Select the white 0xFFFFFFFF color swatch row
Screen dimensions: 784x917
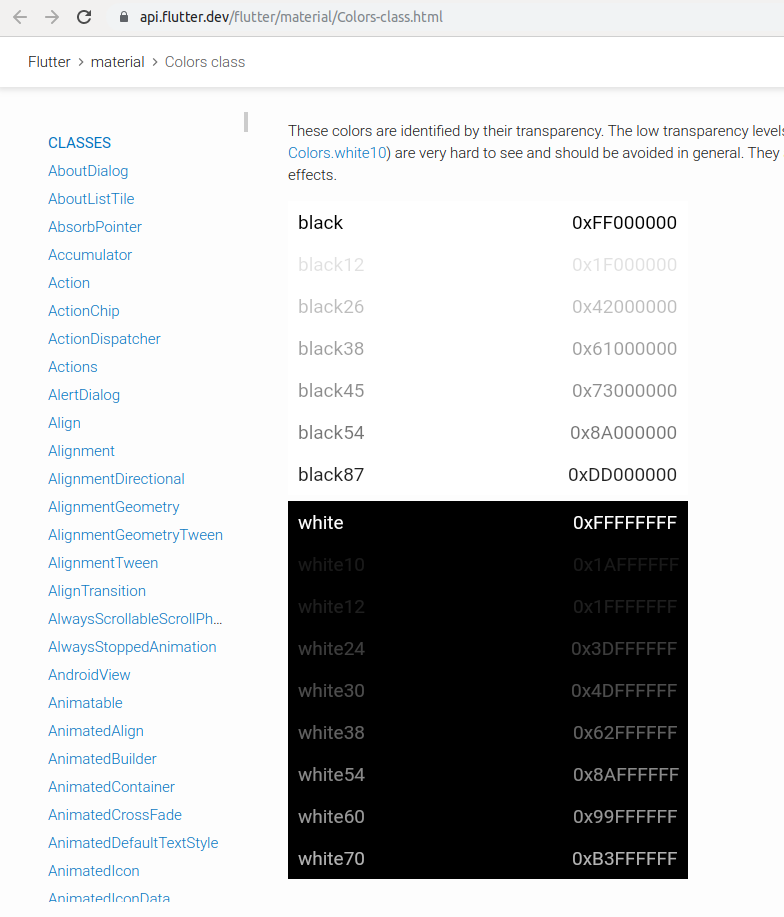(487, 523)
